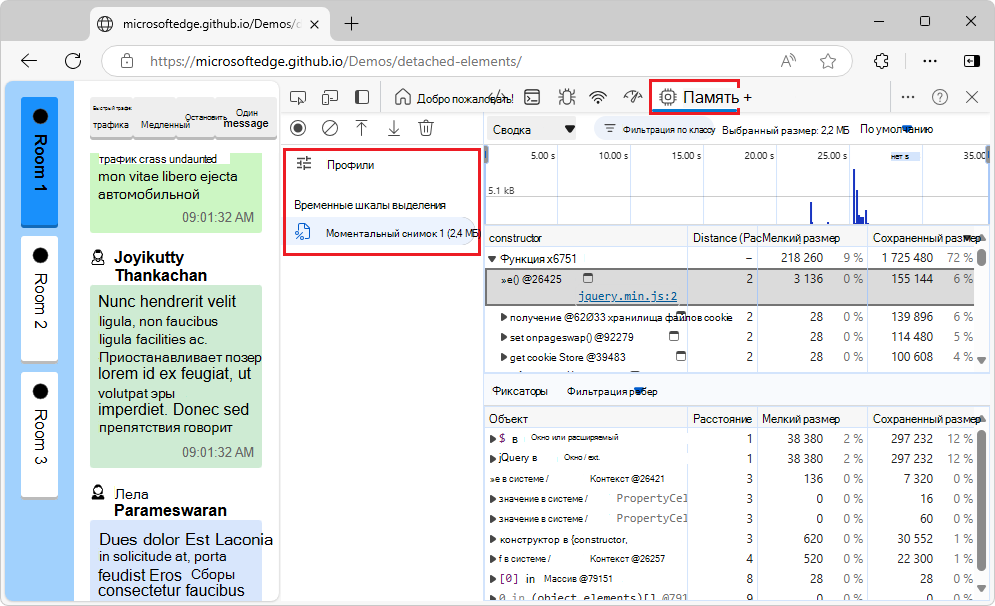Expand the jQuery retainer row

(492, 458)
